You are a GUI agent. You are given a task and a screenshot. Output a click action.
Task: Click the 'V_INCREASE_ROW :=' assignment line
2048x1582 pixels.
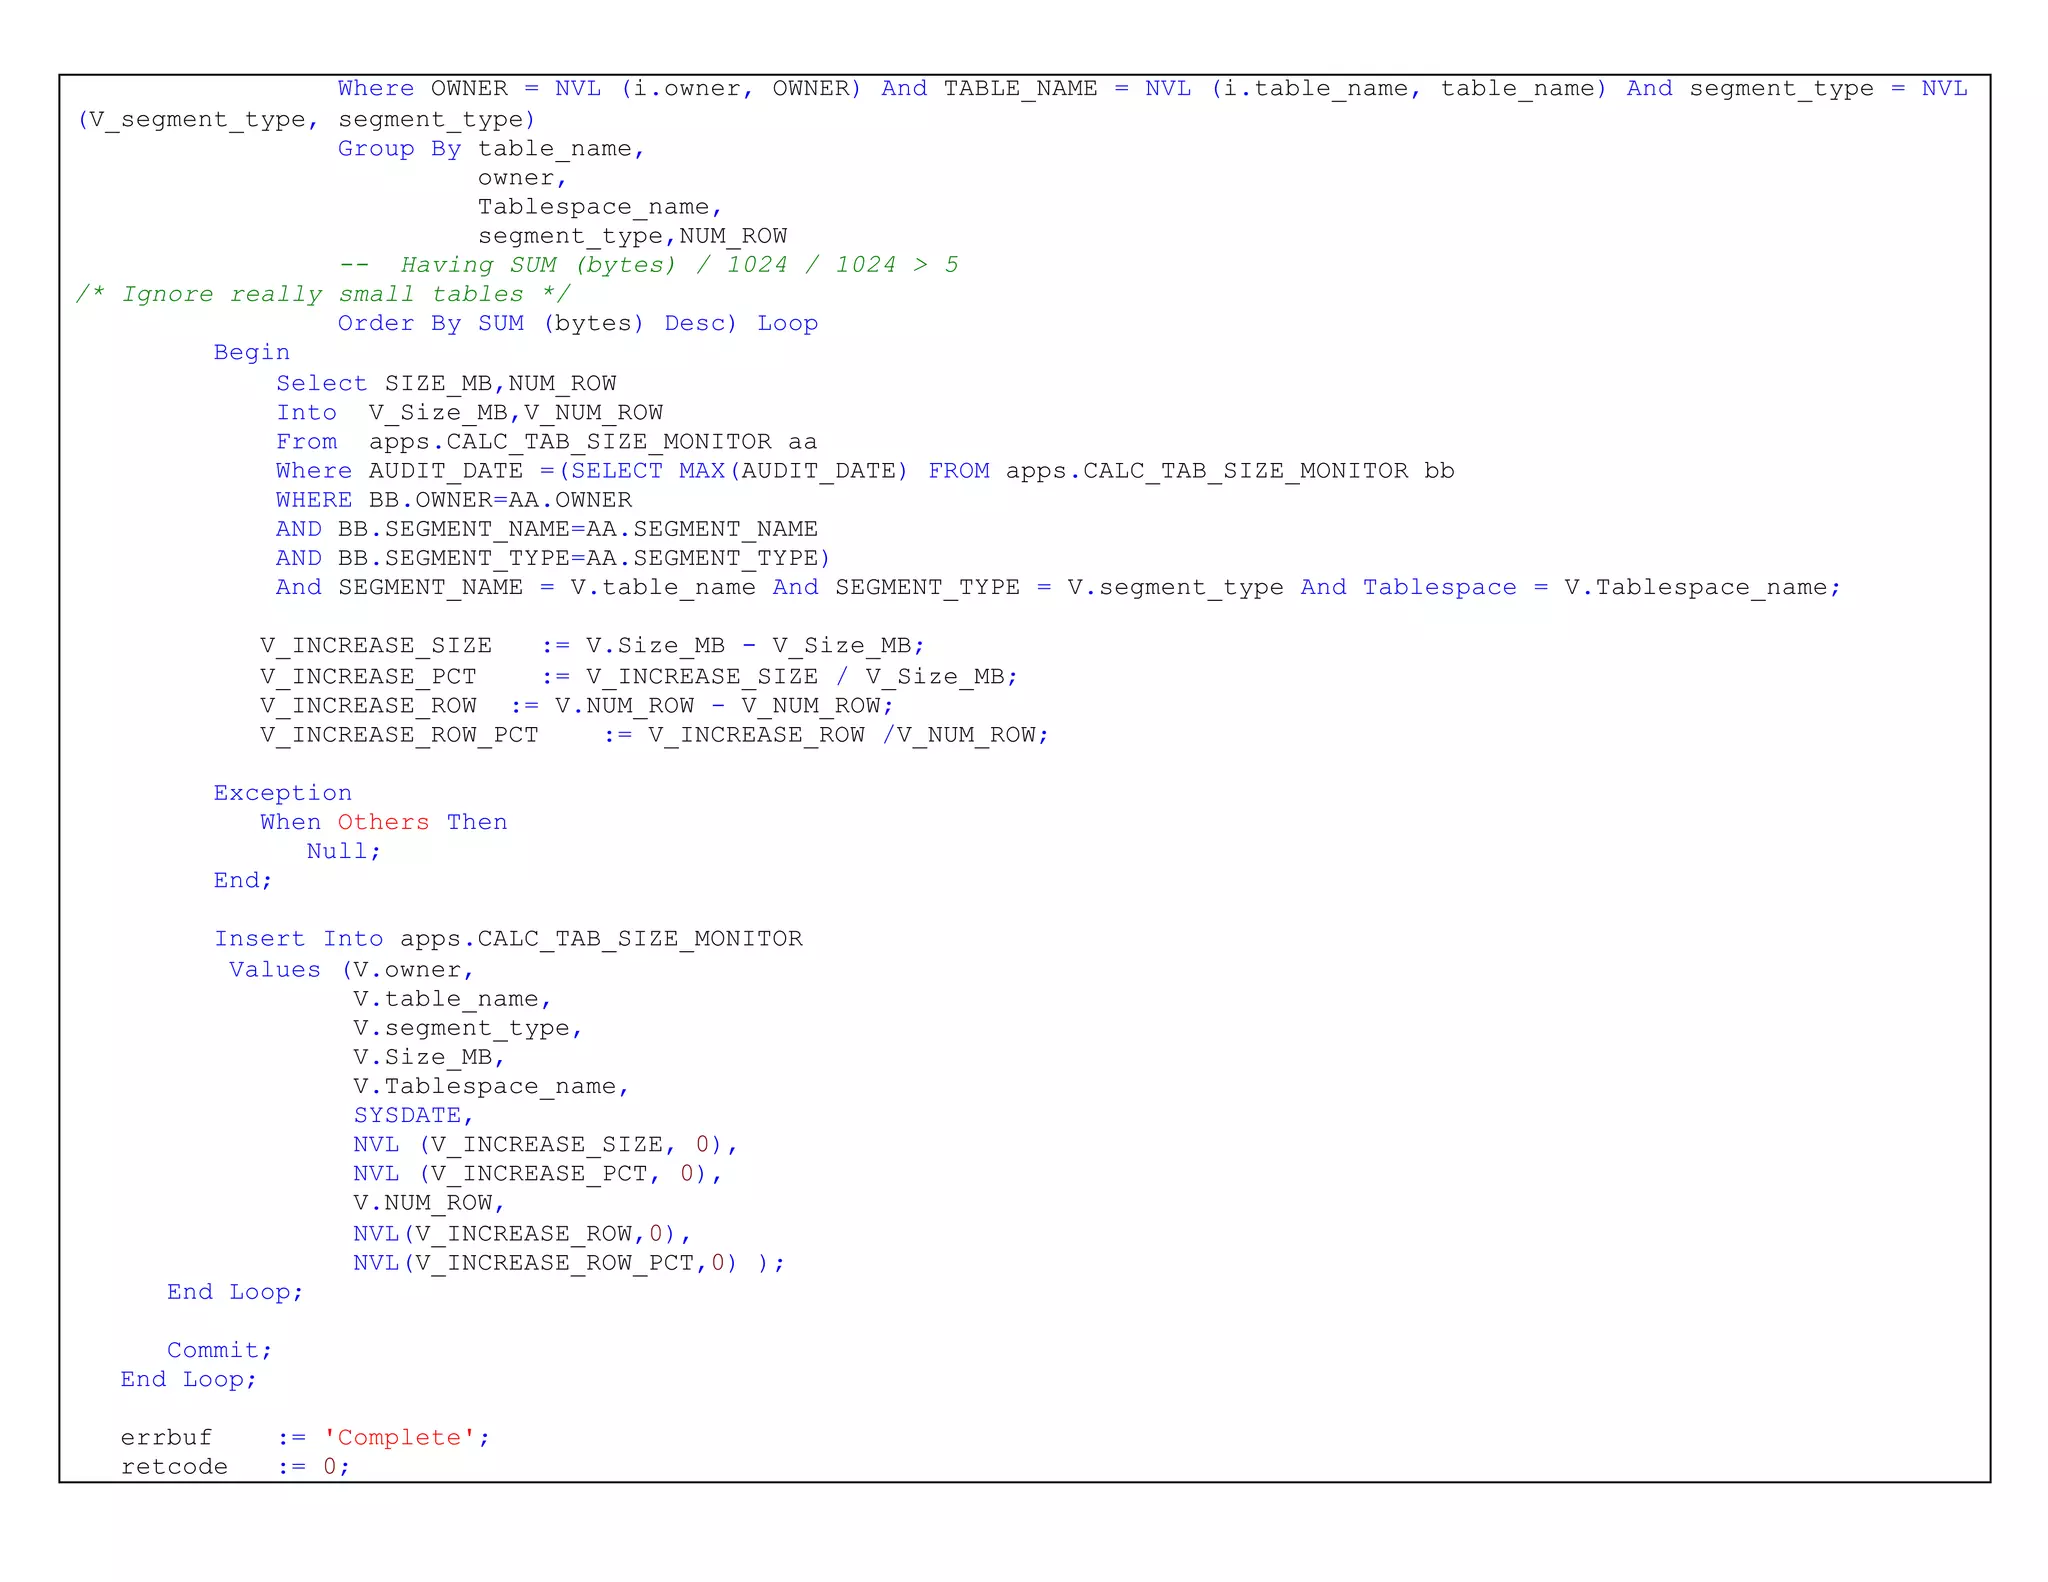577,705
